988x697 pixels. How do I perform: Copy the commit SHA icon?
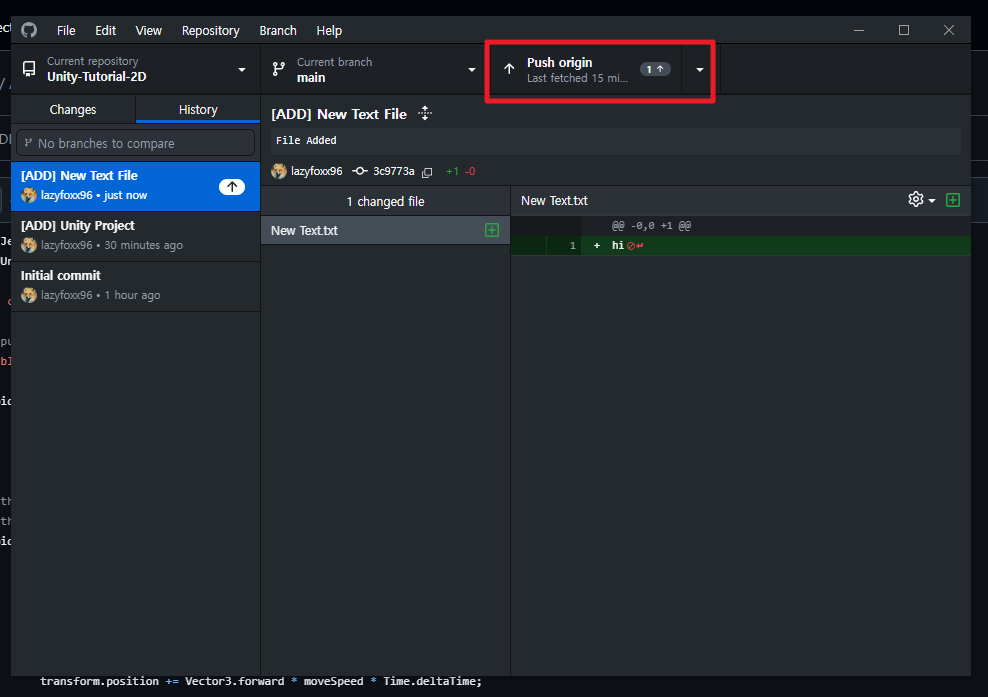click(427, 172)
